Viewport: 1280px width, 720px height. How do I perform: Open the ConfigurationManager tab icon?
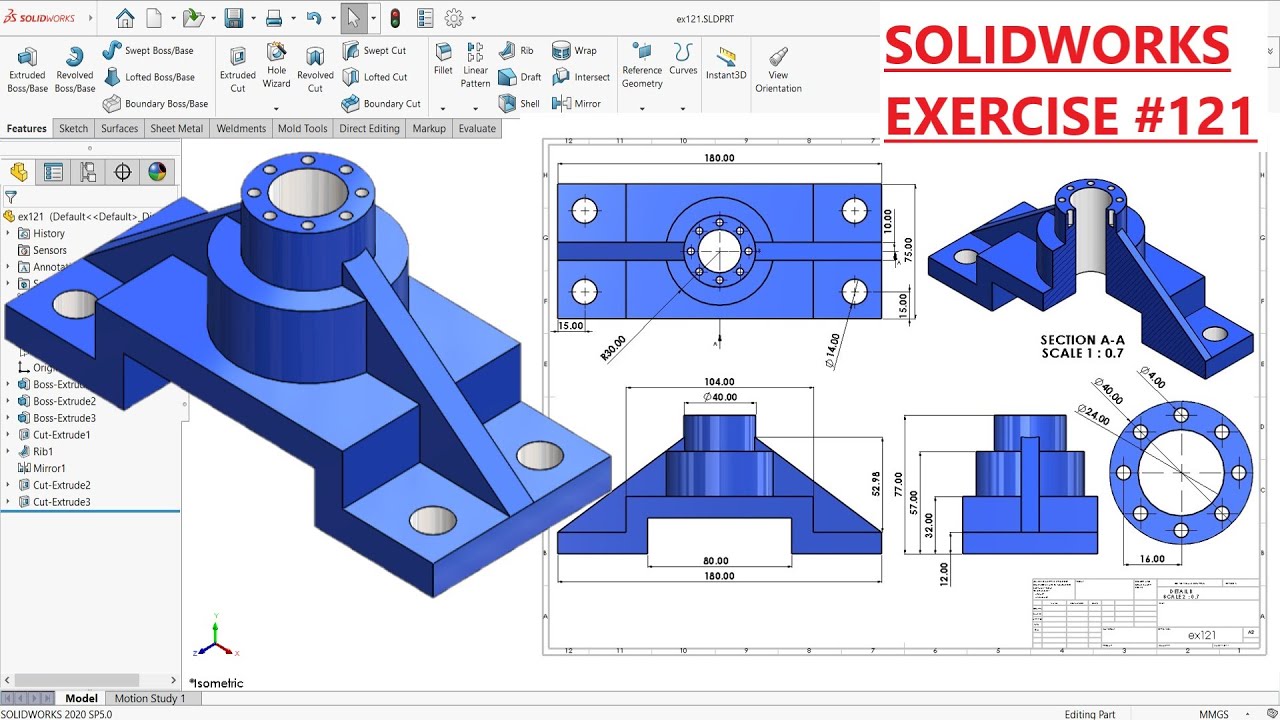(x=88, y=172)
